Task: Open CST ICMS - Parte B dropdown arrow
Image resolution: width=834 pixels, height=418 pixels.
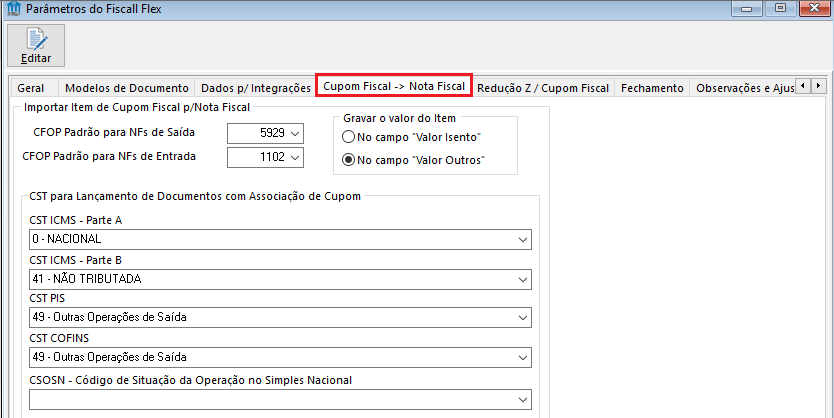Action: [523, 280]
